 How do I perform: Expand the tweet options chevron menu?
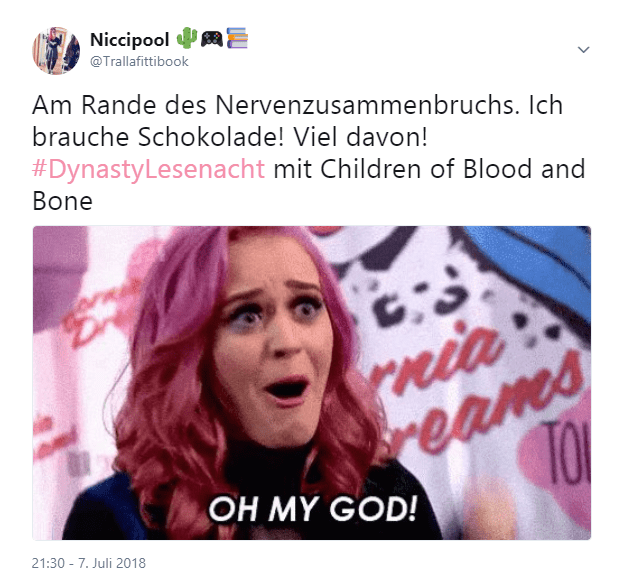(583, 50)
